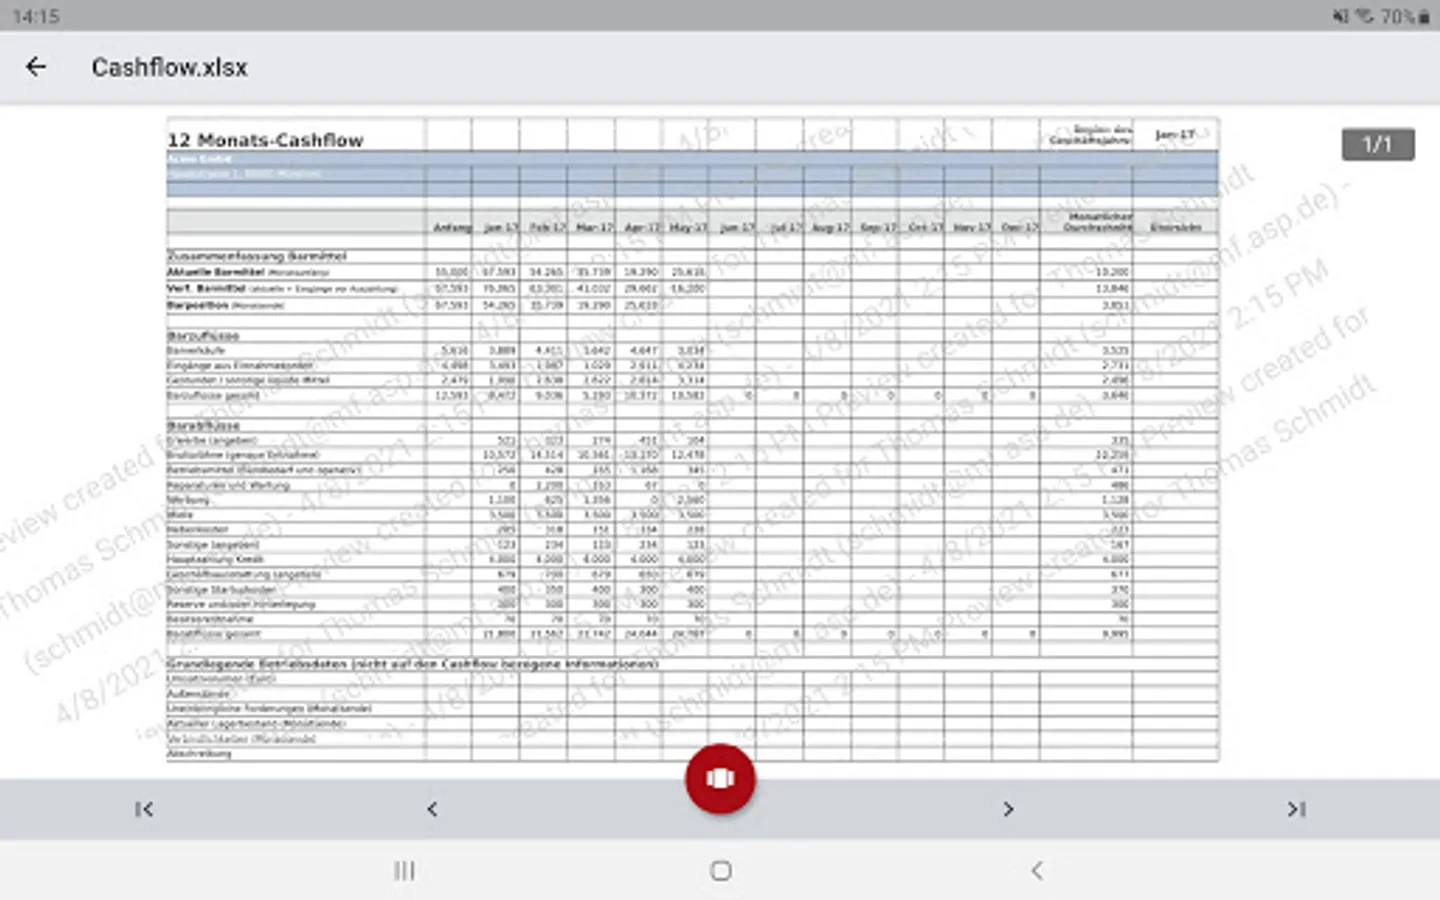Screen dimensions: 1440x900
Task: Tap the battery indicator in status bar
Action: (x=1406, y=16)
